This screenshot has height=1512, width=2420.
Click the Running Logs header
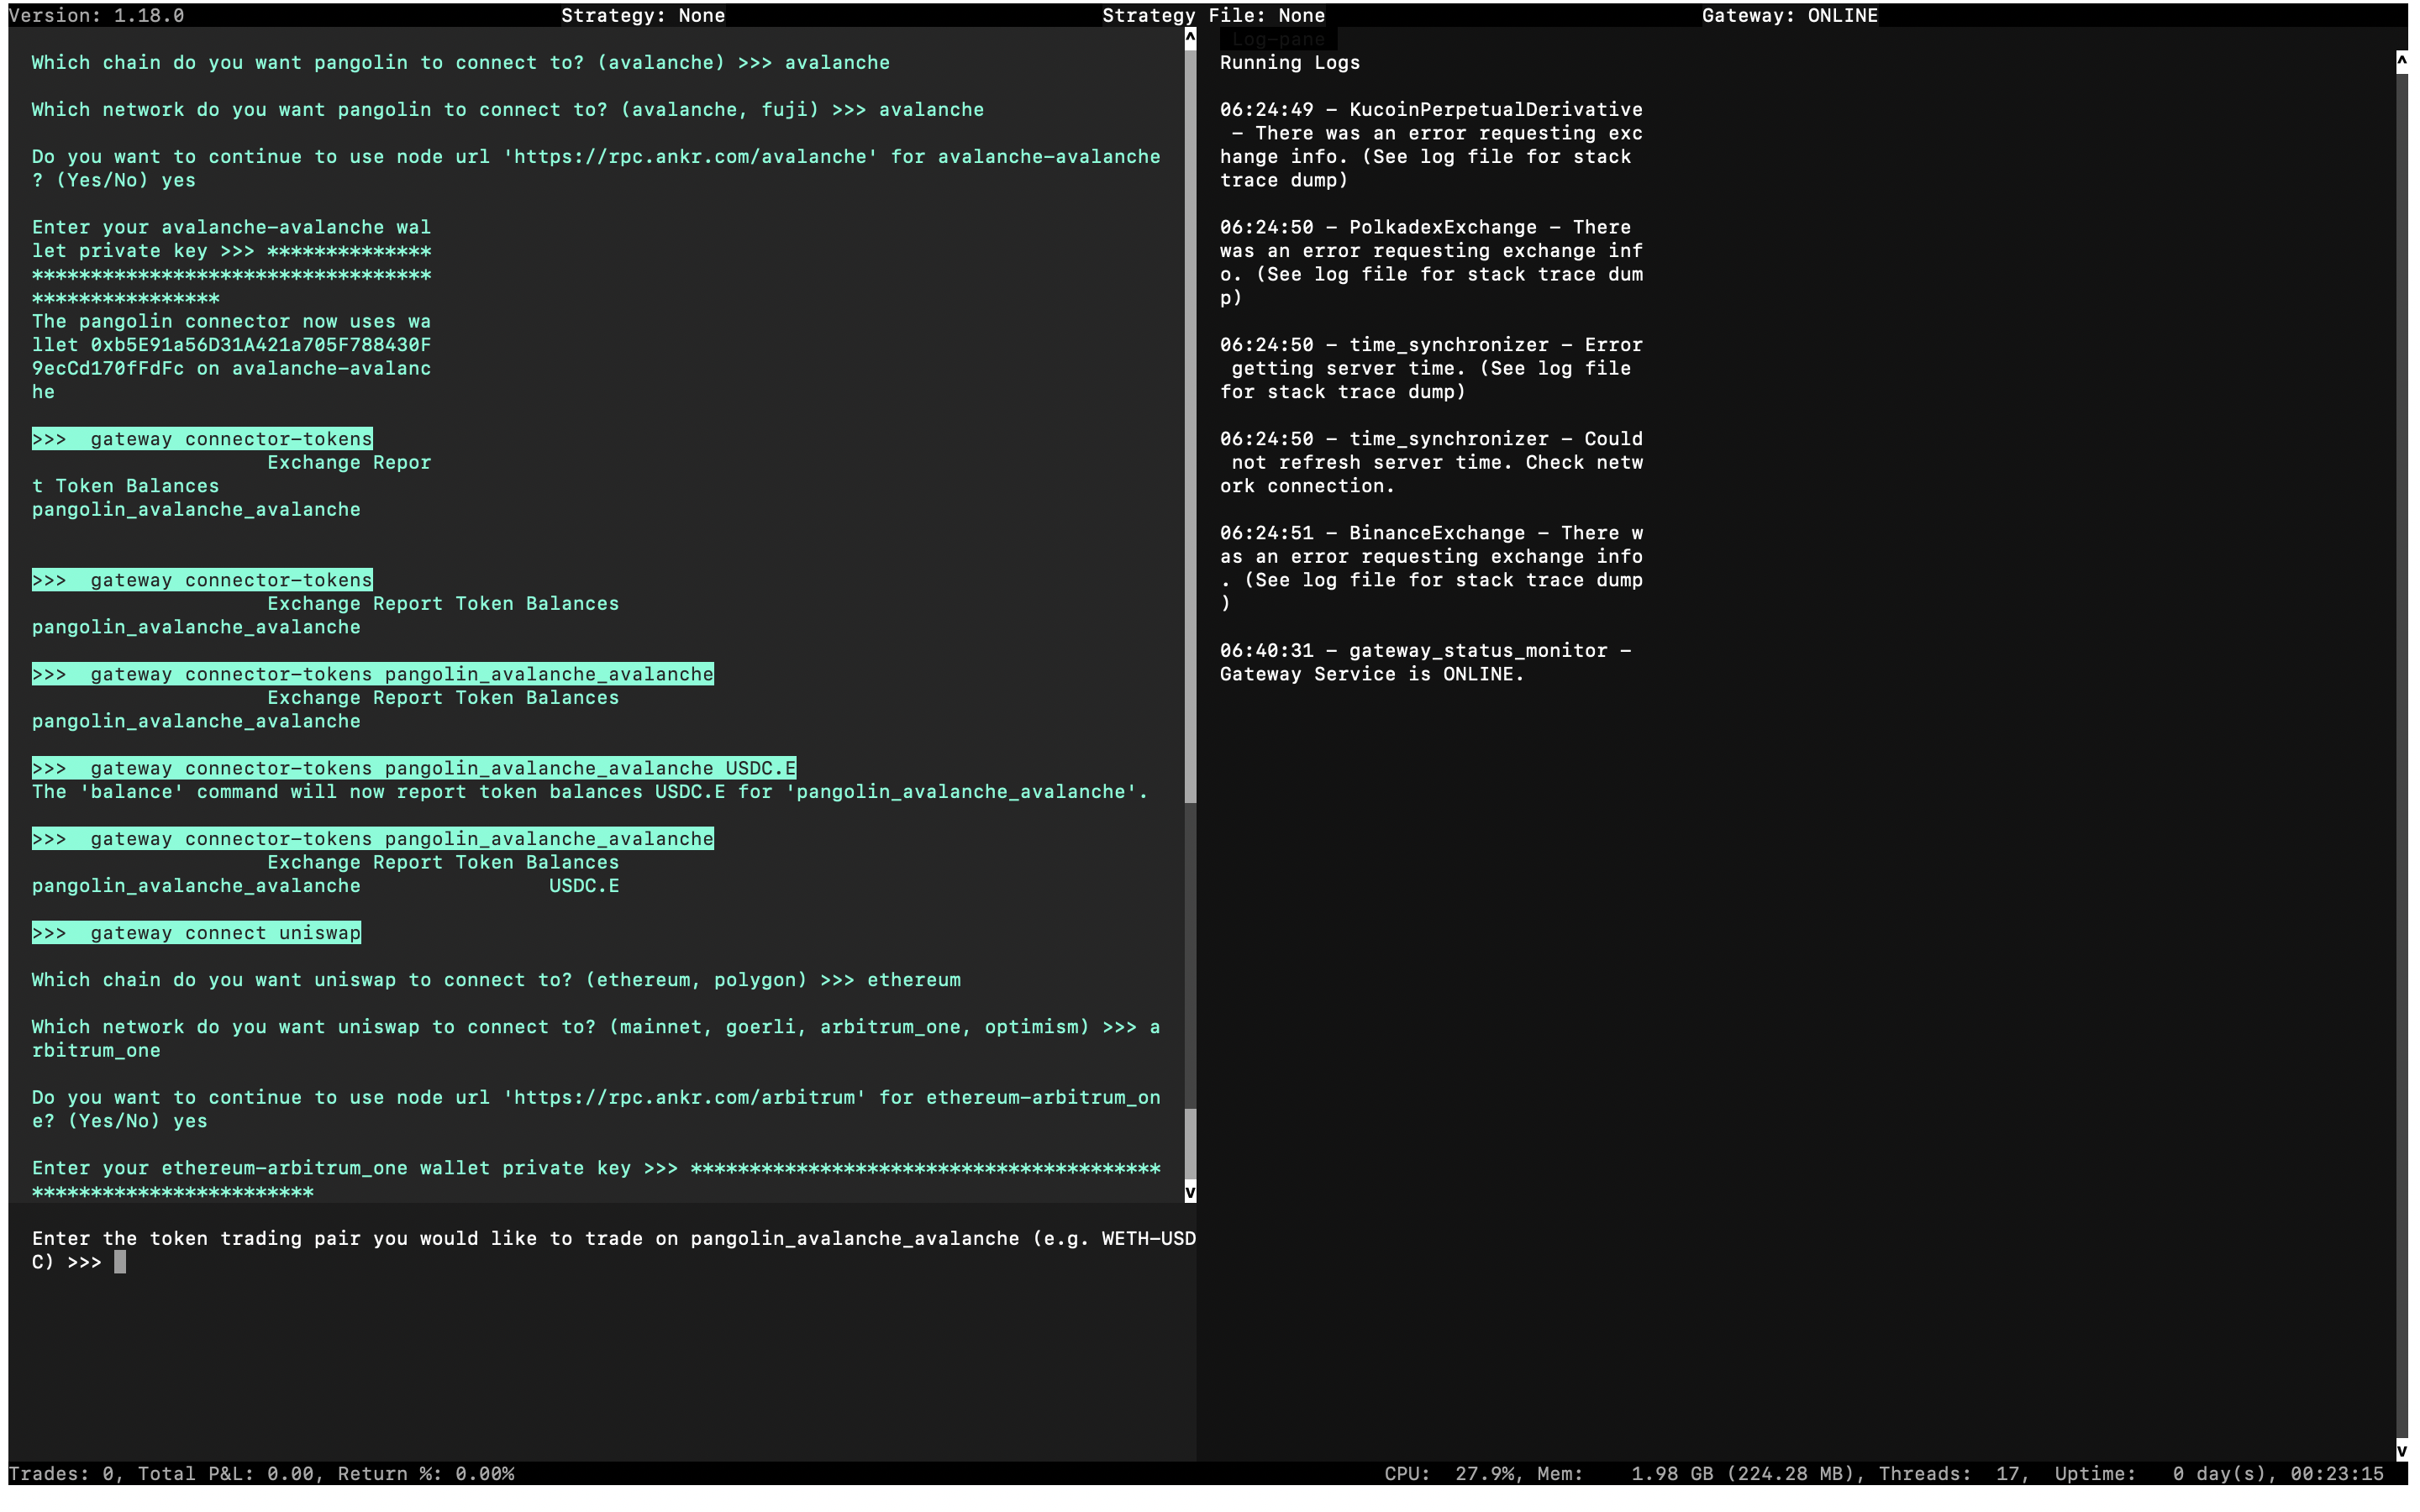pyautogui.click(x=1288, y=62)
